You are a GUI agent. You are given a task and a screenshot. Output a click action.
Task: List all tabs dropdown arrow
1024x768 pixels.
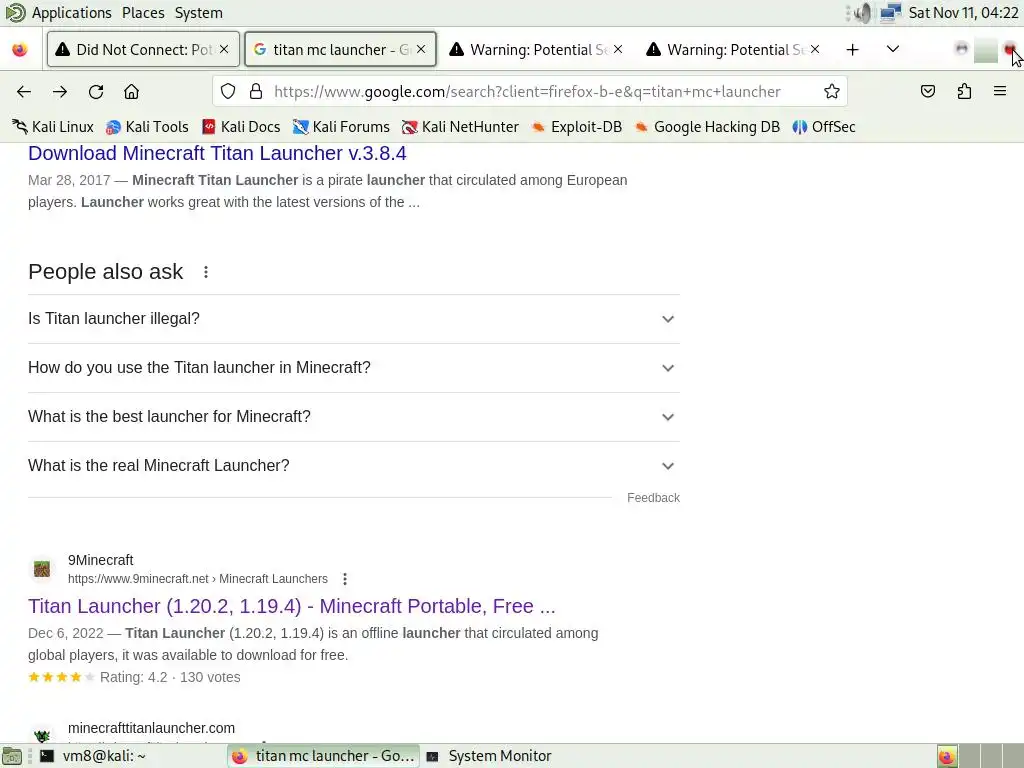893,50
